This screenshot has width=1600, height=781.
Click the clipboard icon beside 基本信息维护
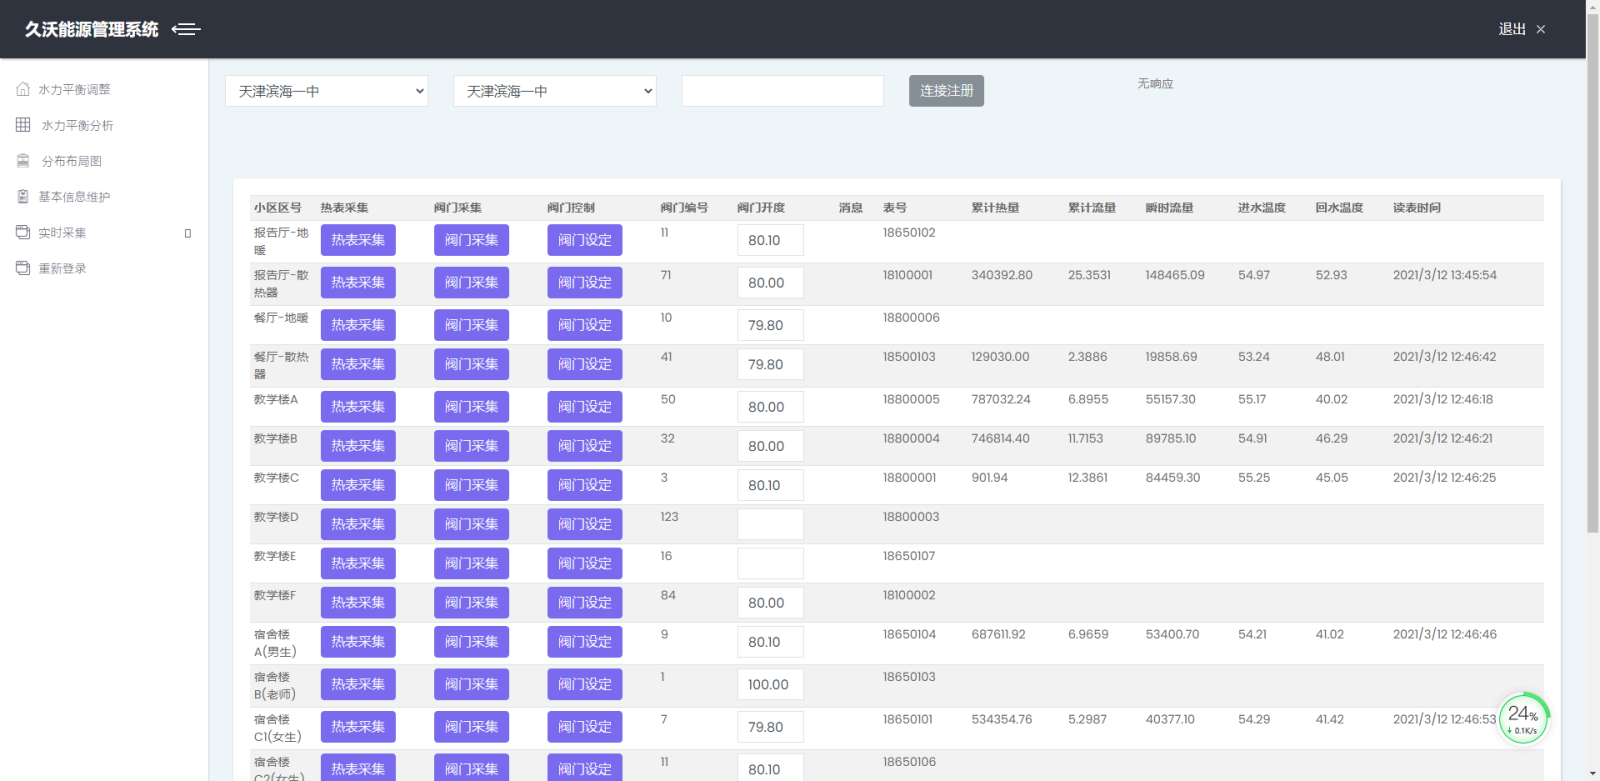pos(23,197)
